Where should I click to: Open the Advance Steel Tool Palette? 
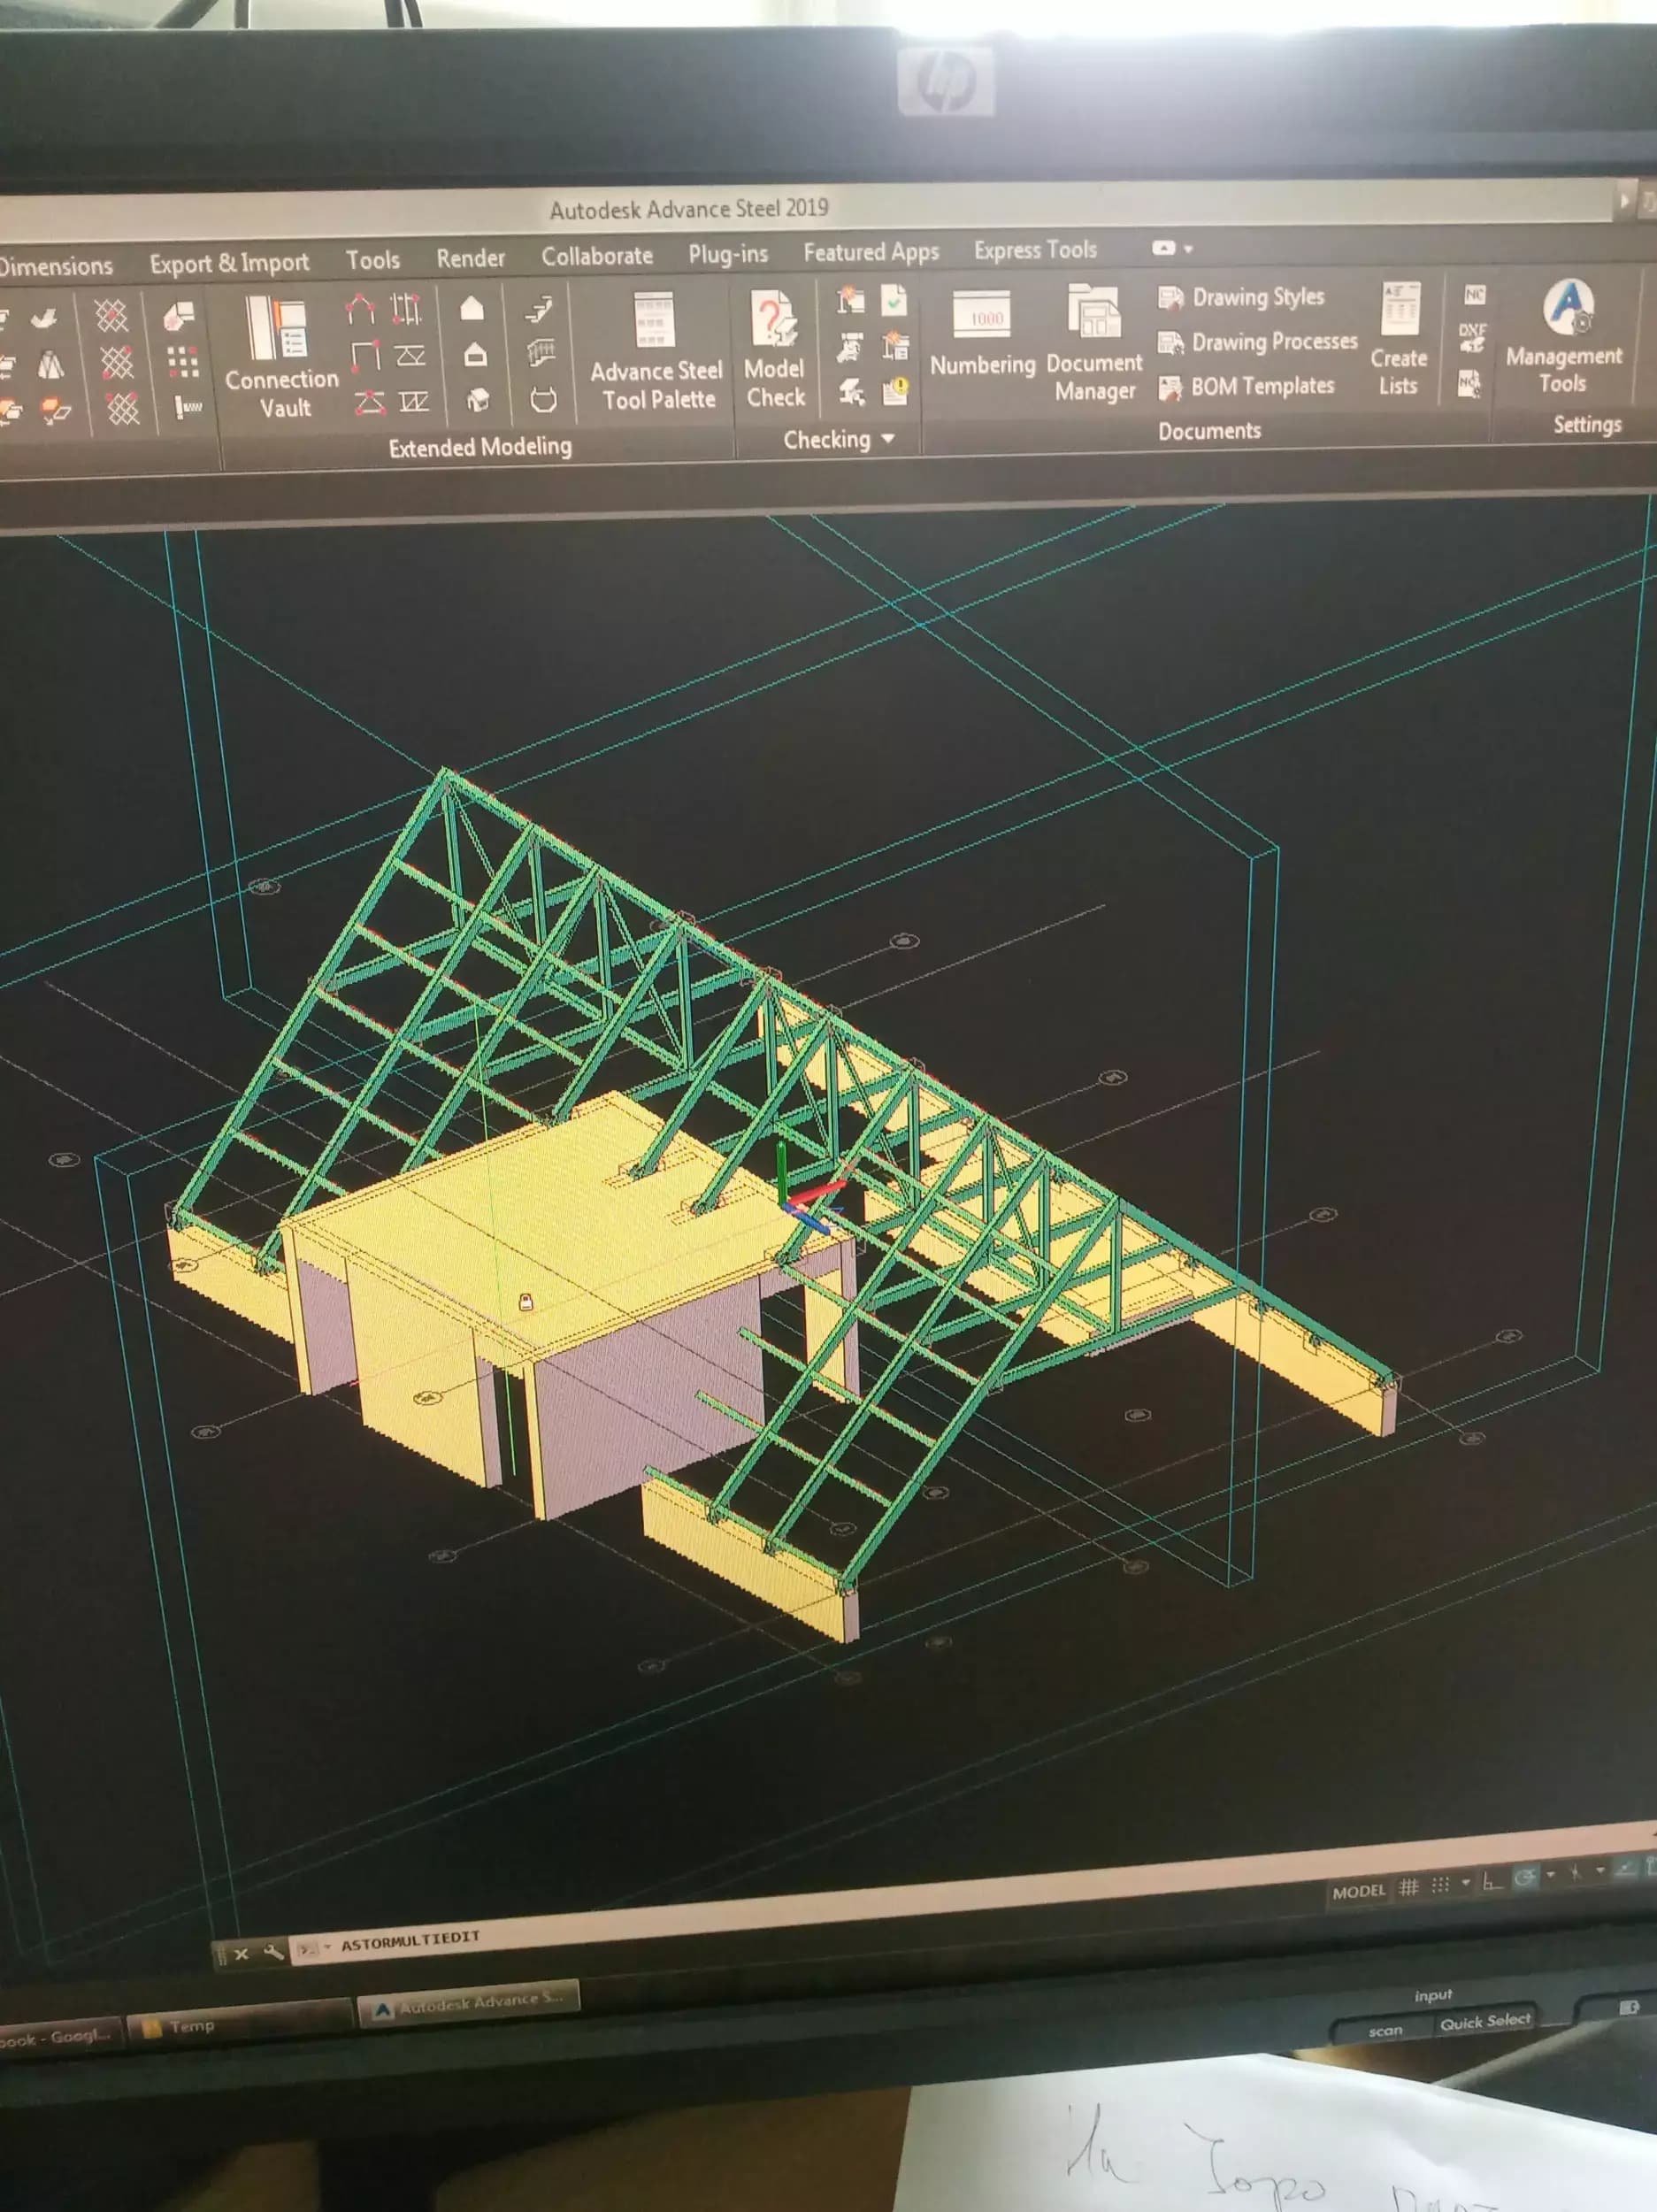tap(657, 352)
